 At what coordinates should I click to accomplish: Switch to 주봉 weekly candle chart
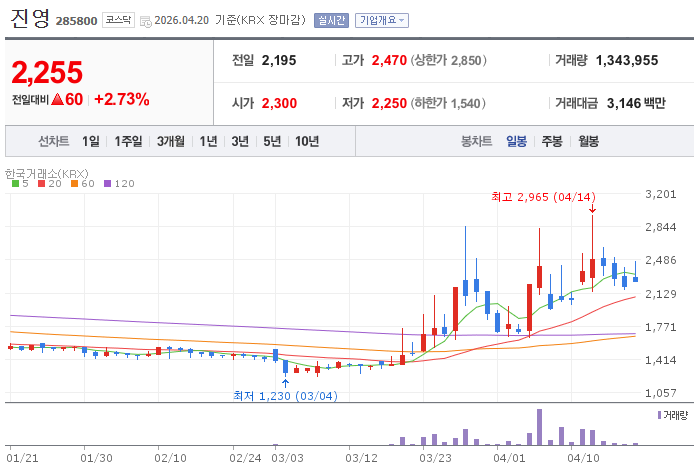(552, 141)
